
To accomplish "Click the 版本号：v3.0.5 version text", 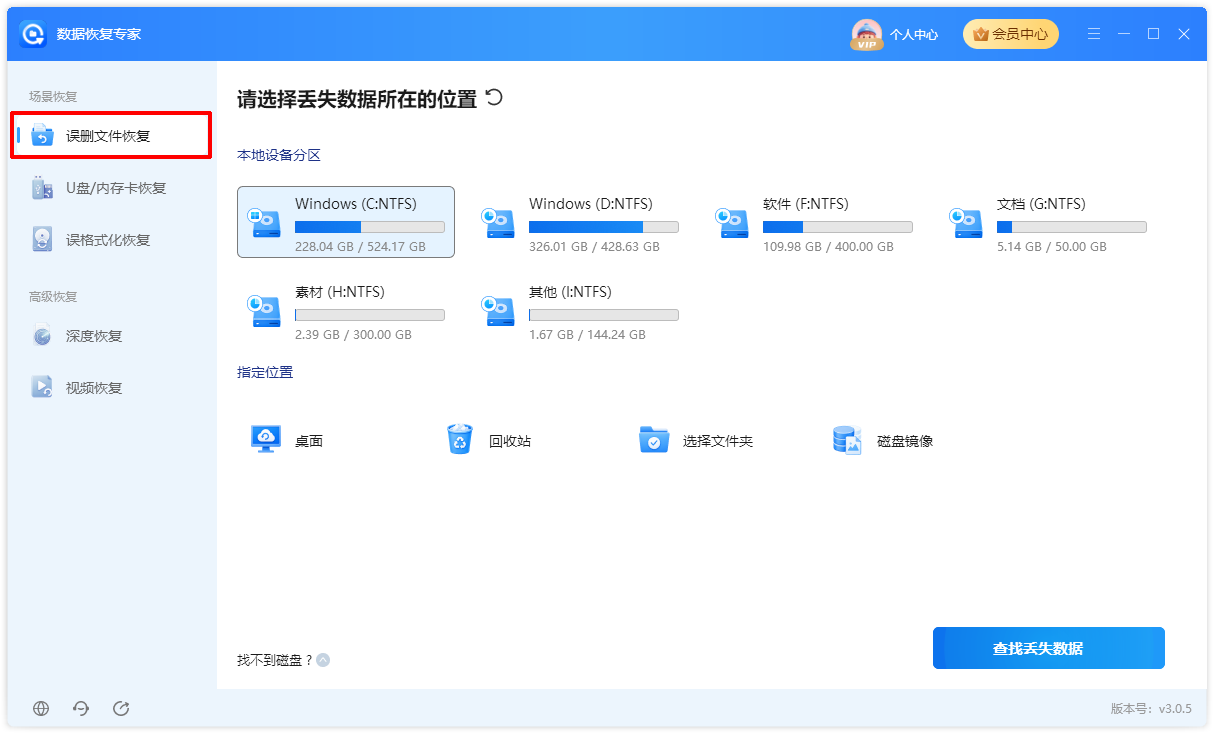I will click(1151, 709).
